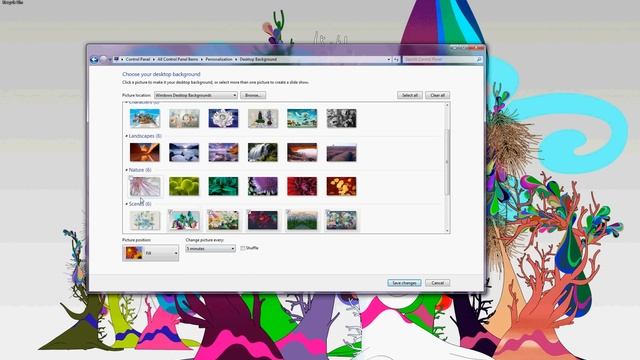Open the All Control Panel Items breadcrumb
Screen dimensions: 640x360
(x=178, y=59)
